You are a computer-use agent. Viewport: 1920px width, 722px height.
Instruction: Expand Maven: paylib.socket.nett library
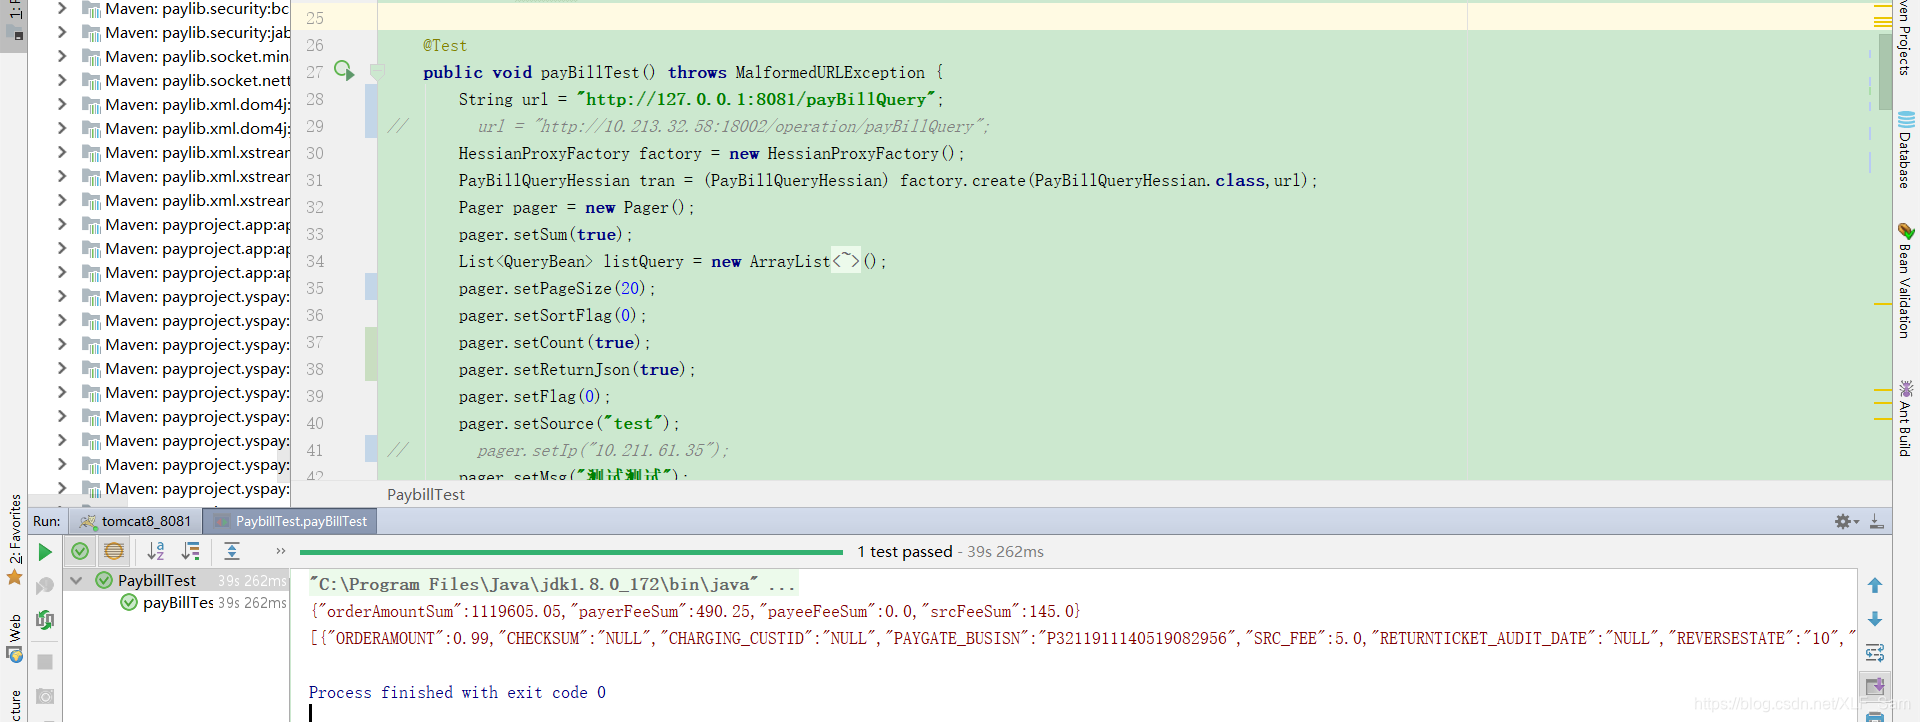point(61,81)
